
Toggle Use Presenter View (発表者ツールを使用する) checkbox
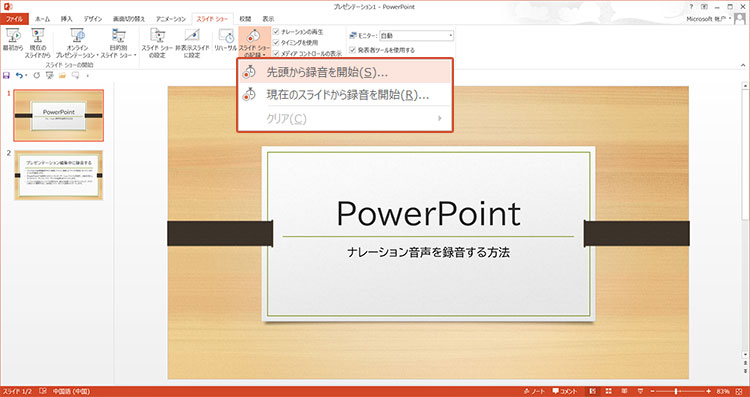(x=353, y=50)
